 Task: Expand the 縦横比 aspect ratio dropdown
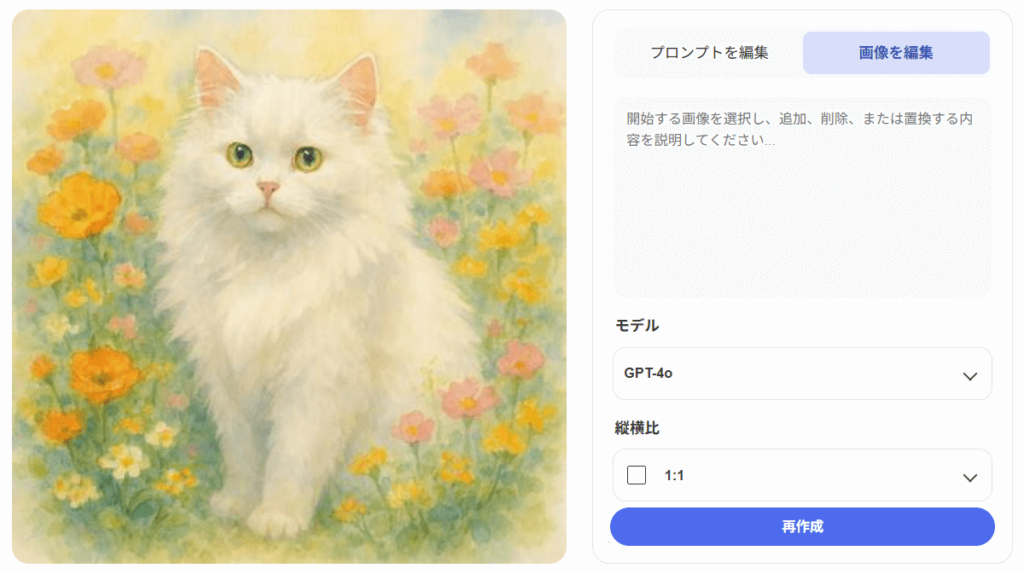tap(802, 475)
